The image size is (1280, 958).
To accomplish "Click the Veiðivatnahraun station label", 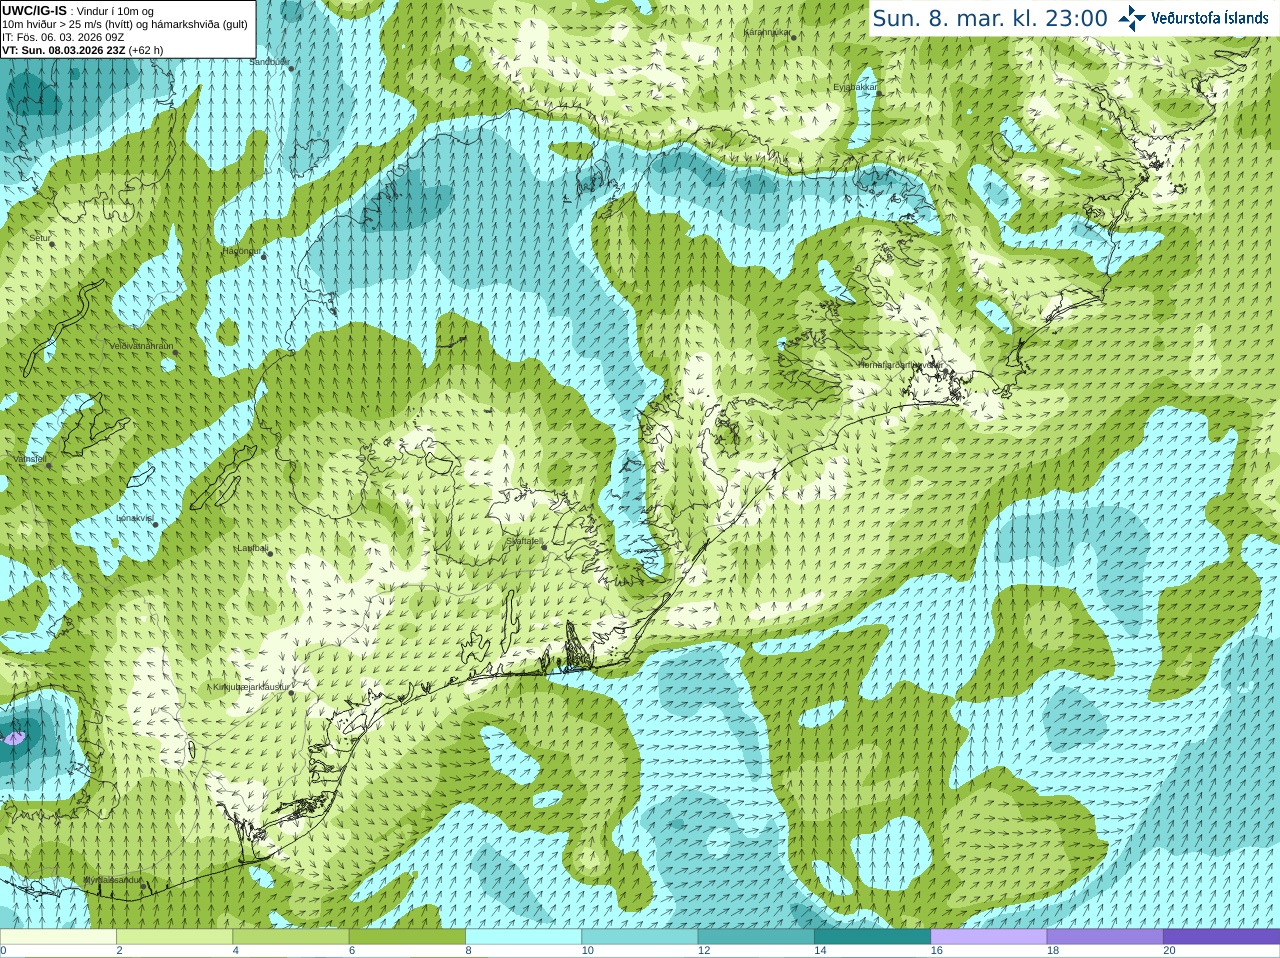I will (x=141, y=346).
